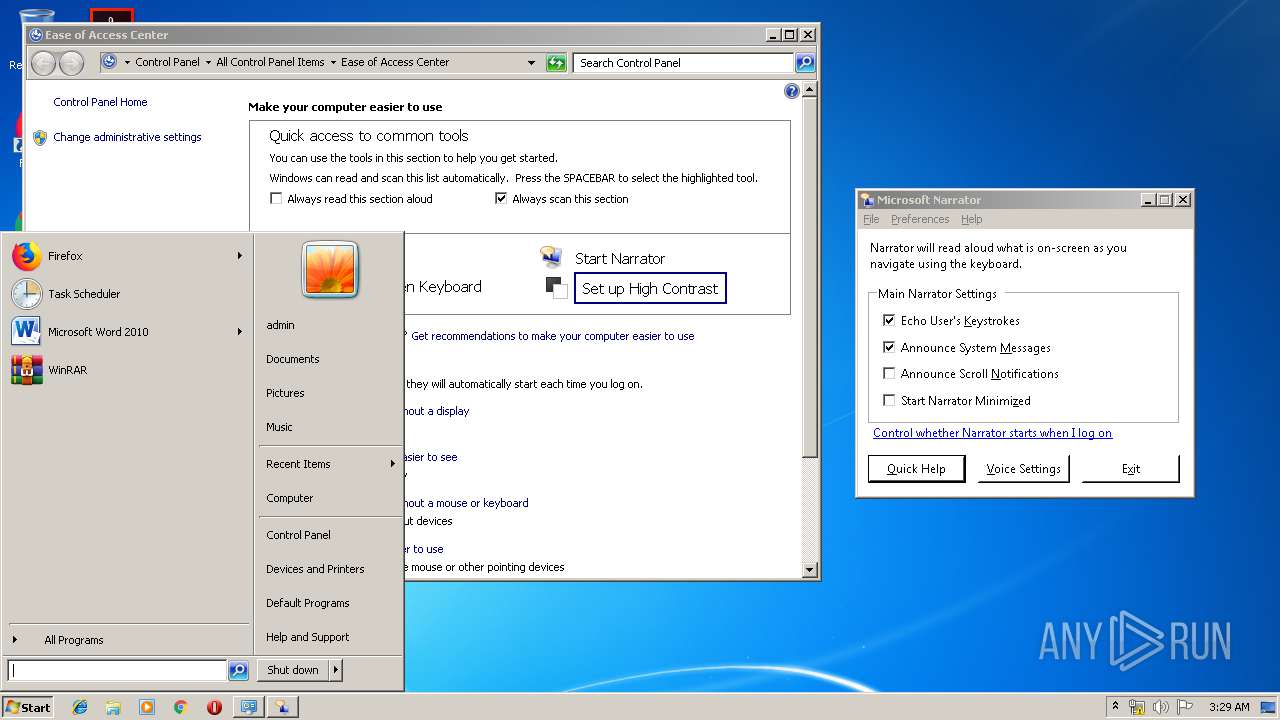Launch Windows Media Player from taskbar
Viewport: 1280px width, 720px height.
147,707
